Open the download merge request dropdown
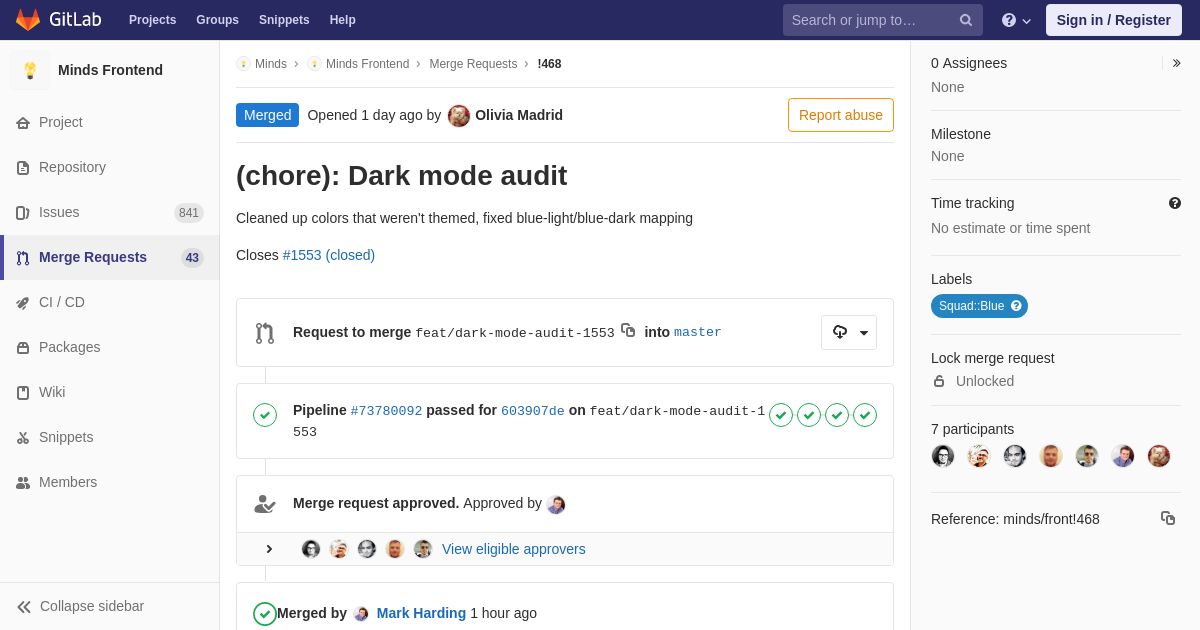 [849, 333]
